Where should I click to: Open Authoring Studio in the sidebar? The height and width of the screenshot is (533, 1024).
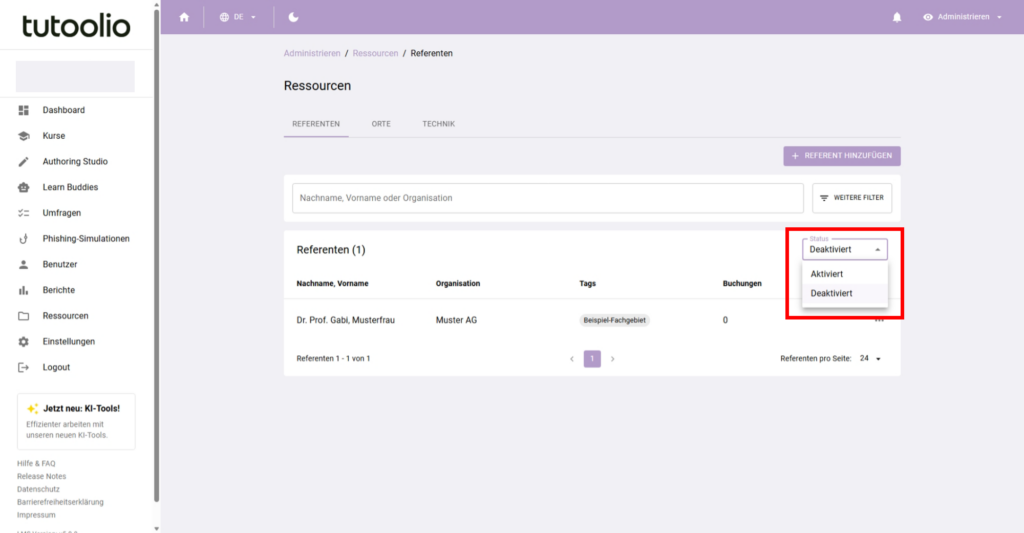click(76, 161)
